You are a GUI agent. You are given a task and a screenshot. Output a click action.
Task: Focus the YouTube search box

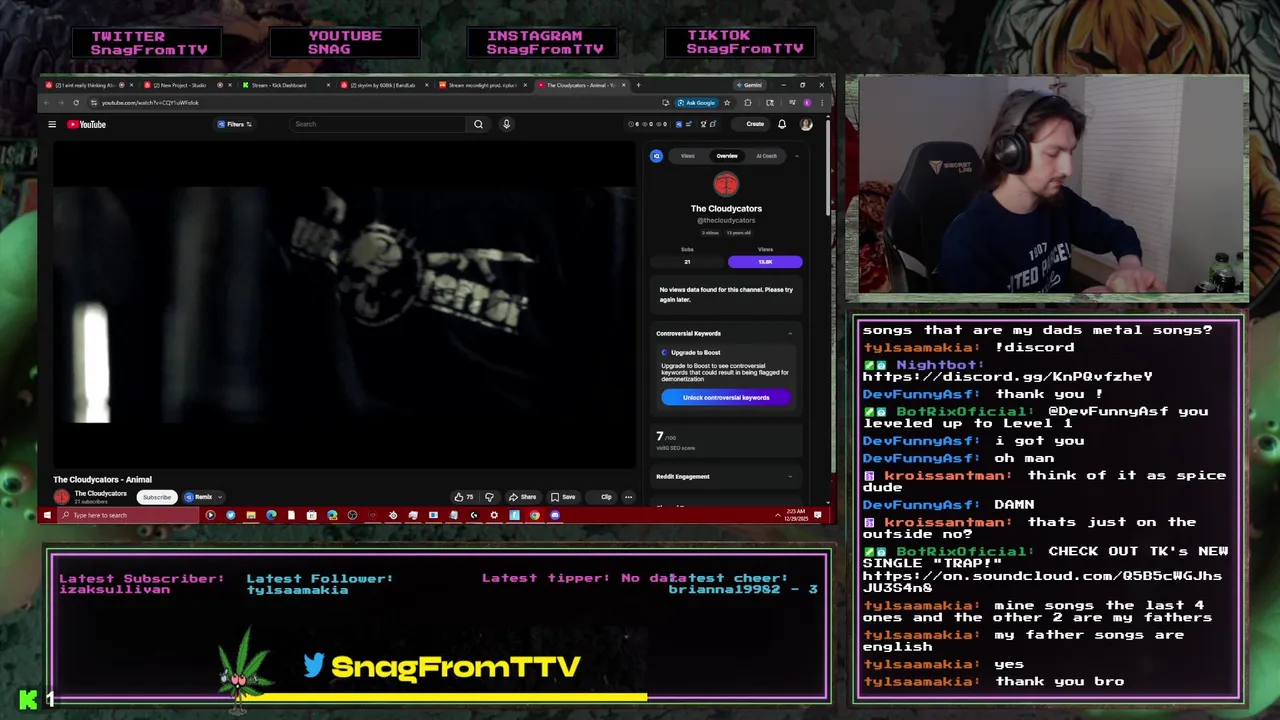[x=377, y=124]
